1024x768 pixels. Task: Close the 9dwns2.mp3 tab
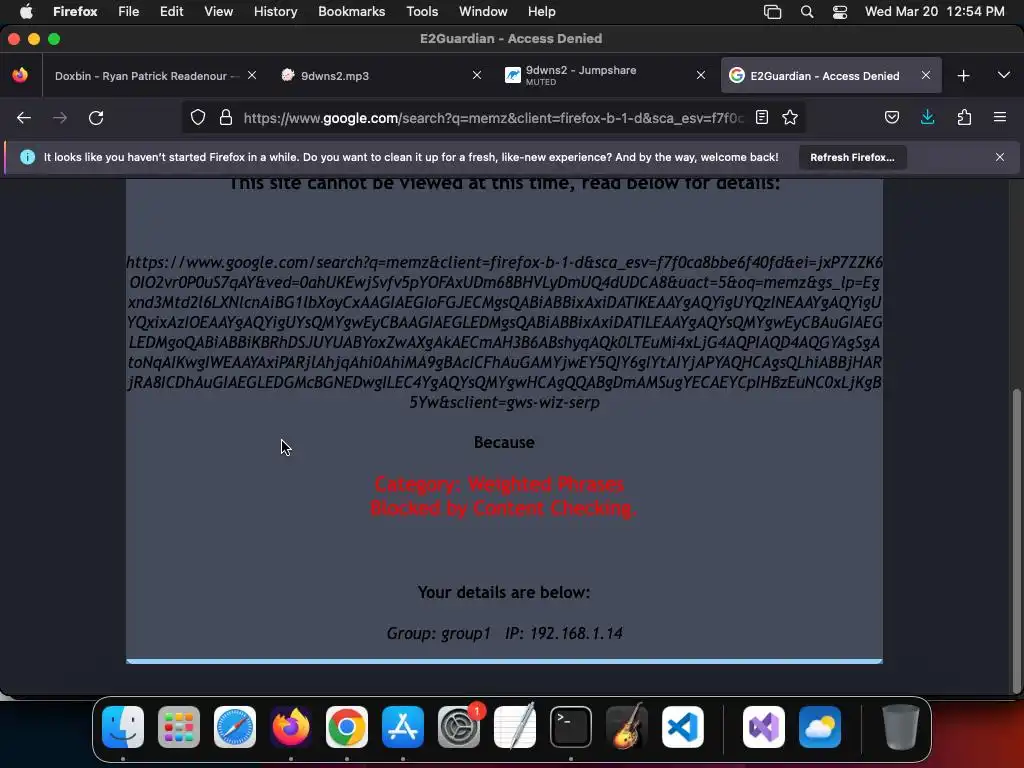click(x=477, y=76)
